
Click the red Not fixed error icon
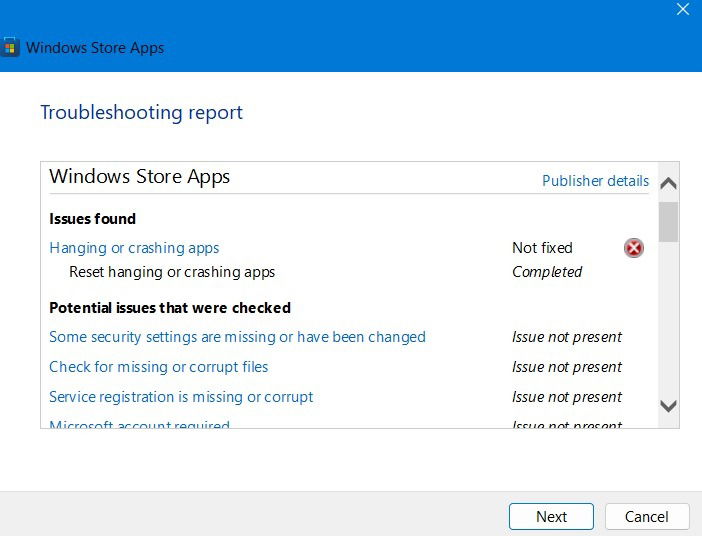(634, 248)
